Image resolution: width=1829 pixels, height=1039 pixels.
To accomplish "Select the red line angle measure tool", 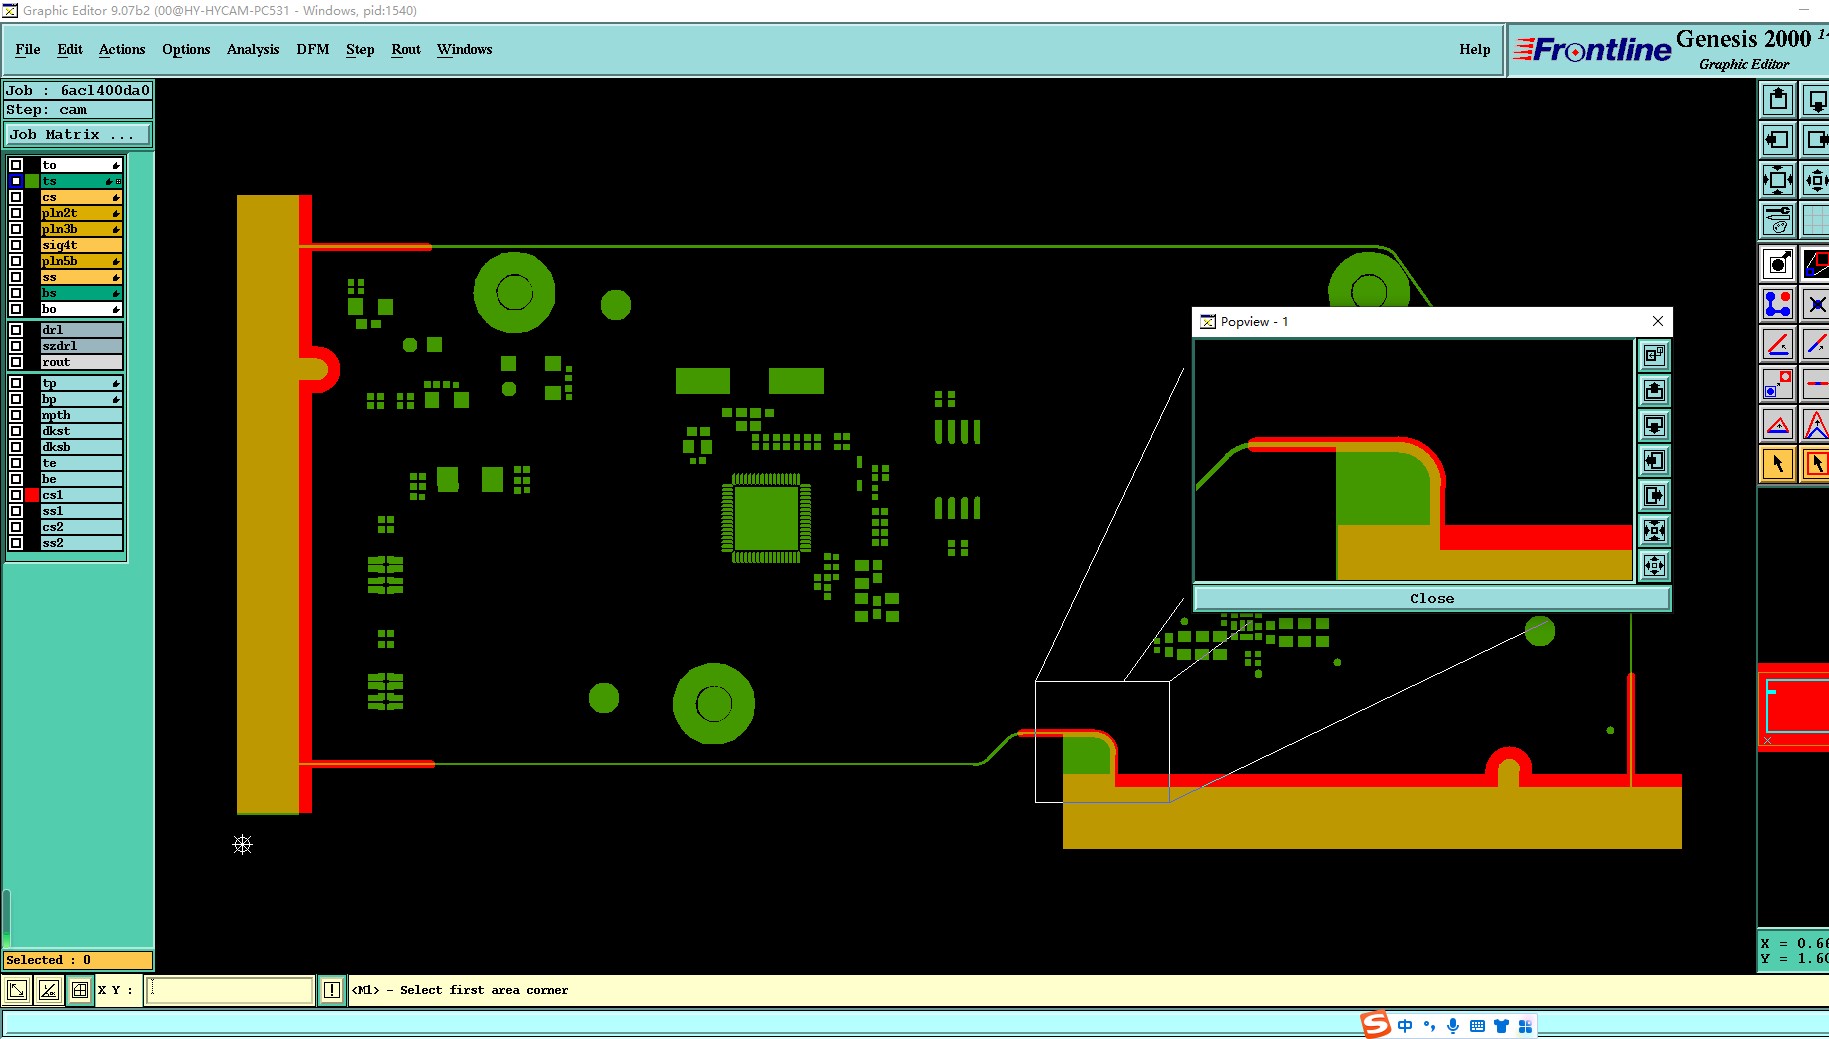I will coord(1777,344).
